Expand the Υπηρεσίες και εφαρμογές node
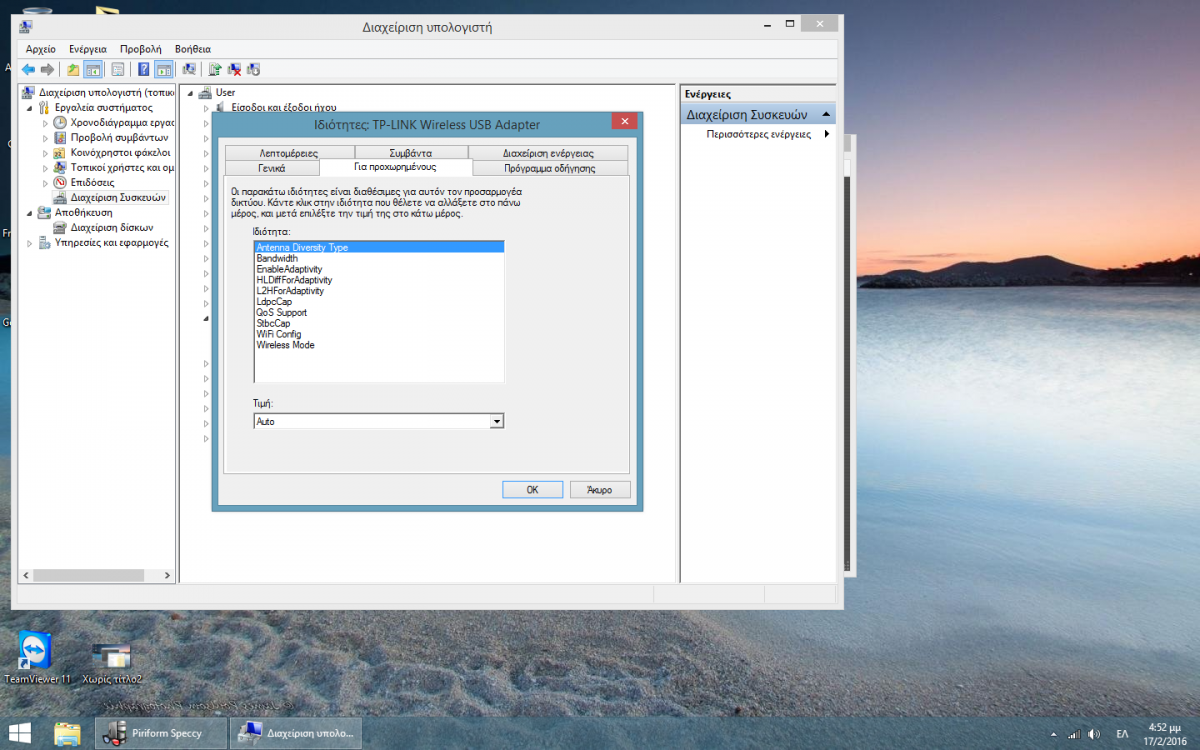The image size is (1200, 750). click(29, 243)
